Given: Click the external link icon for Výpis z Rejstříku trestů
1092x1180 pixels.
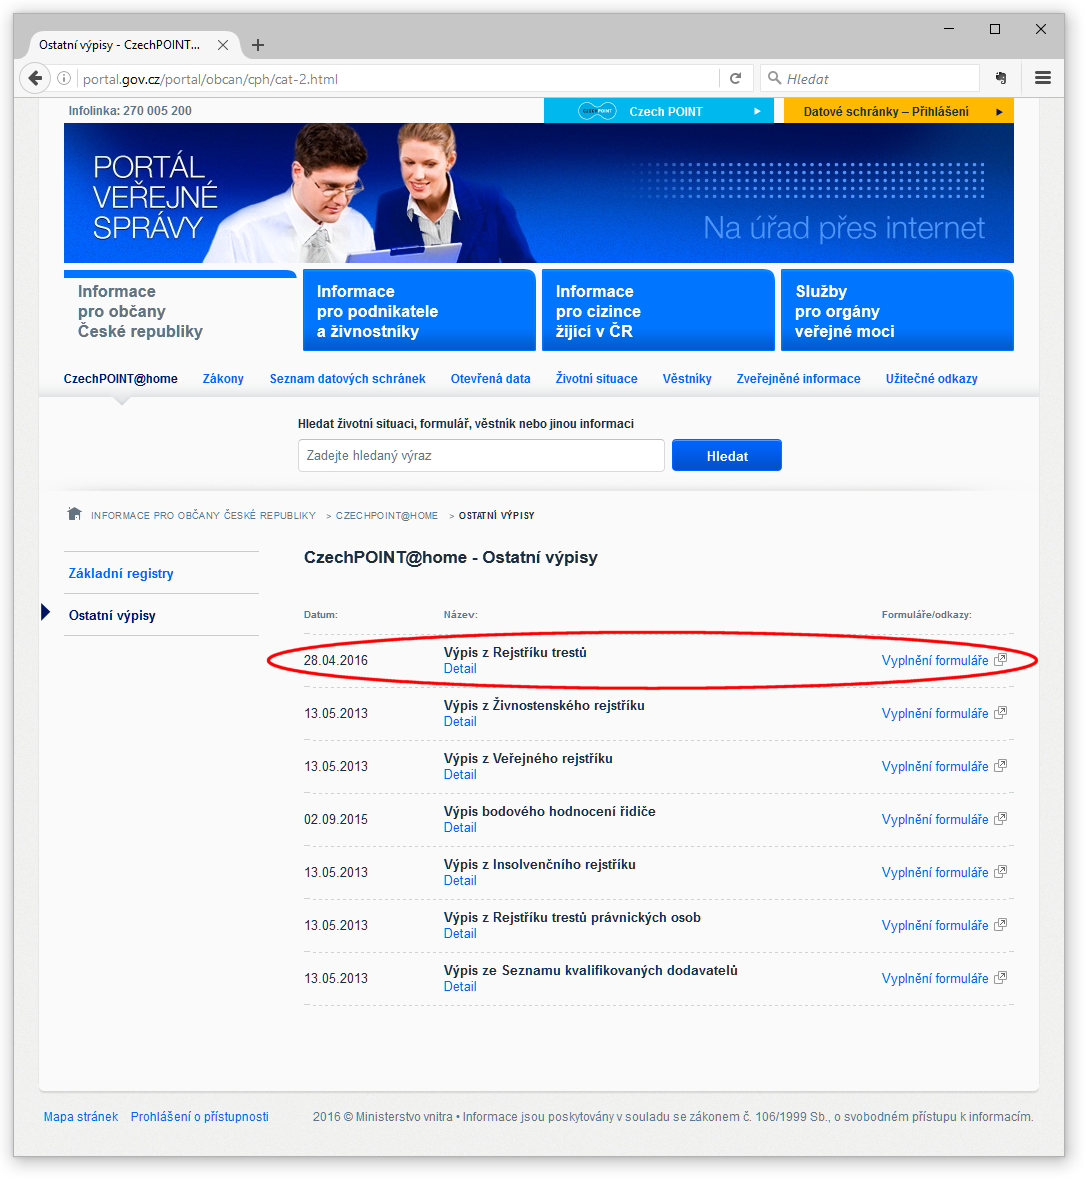Looking at the screenshot, I should 1000,660.
